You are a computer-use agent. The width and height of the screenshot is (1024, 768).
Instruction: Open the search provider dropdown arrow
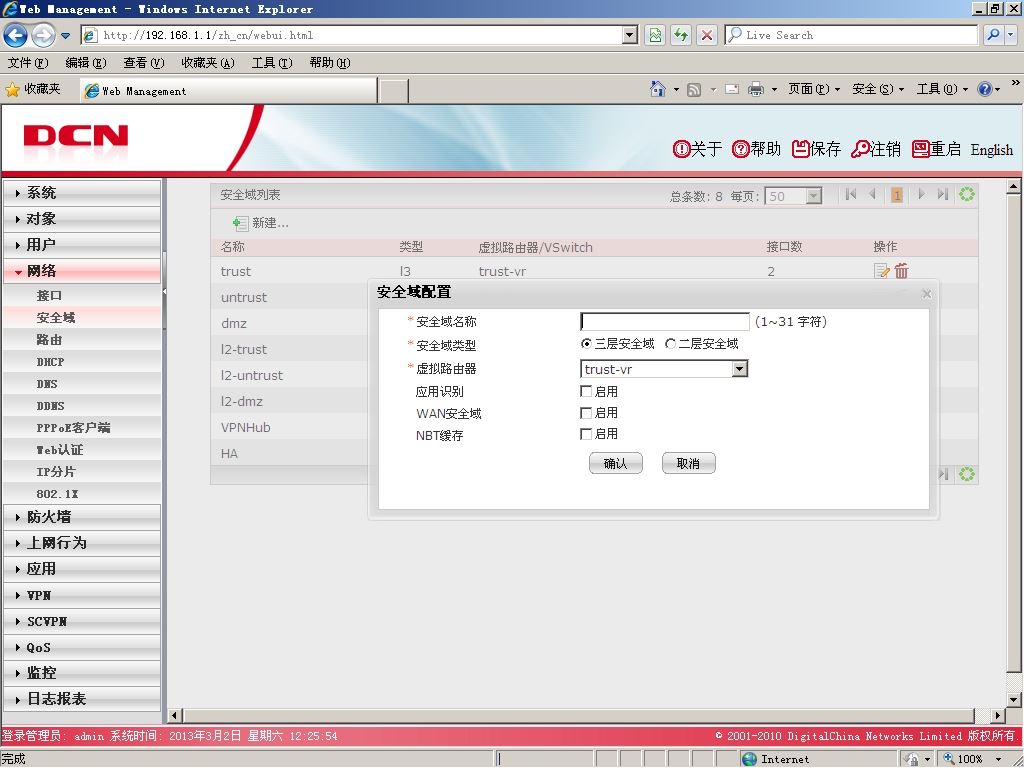click(x=1010, y=35)
